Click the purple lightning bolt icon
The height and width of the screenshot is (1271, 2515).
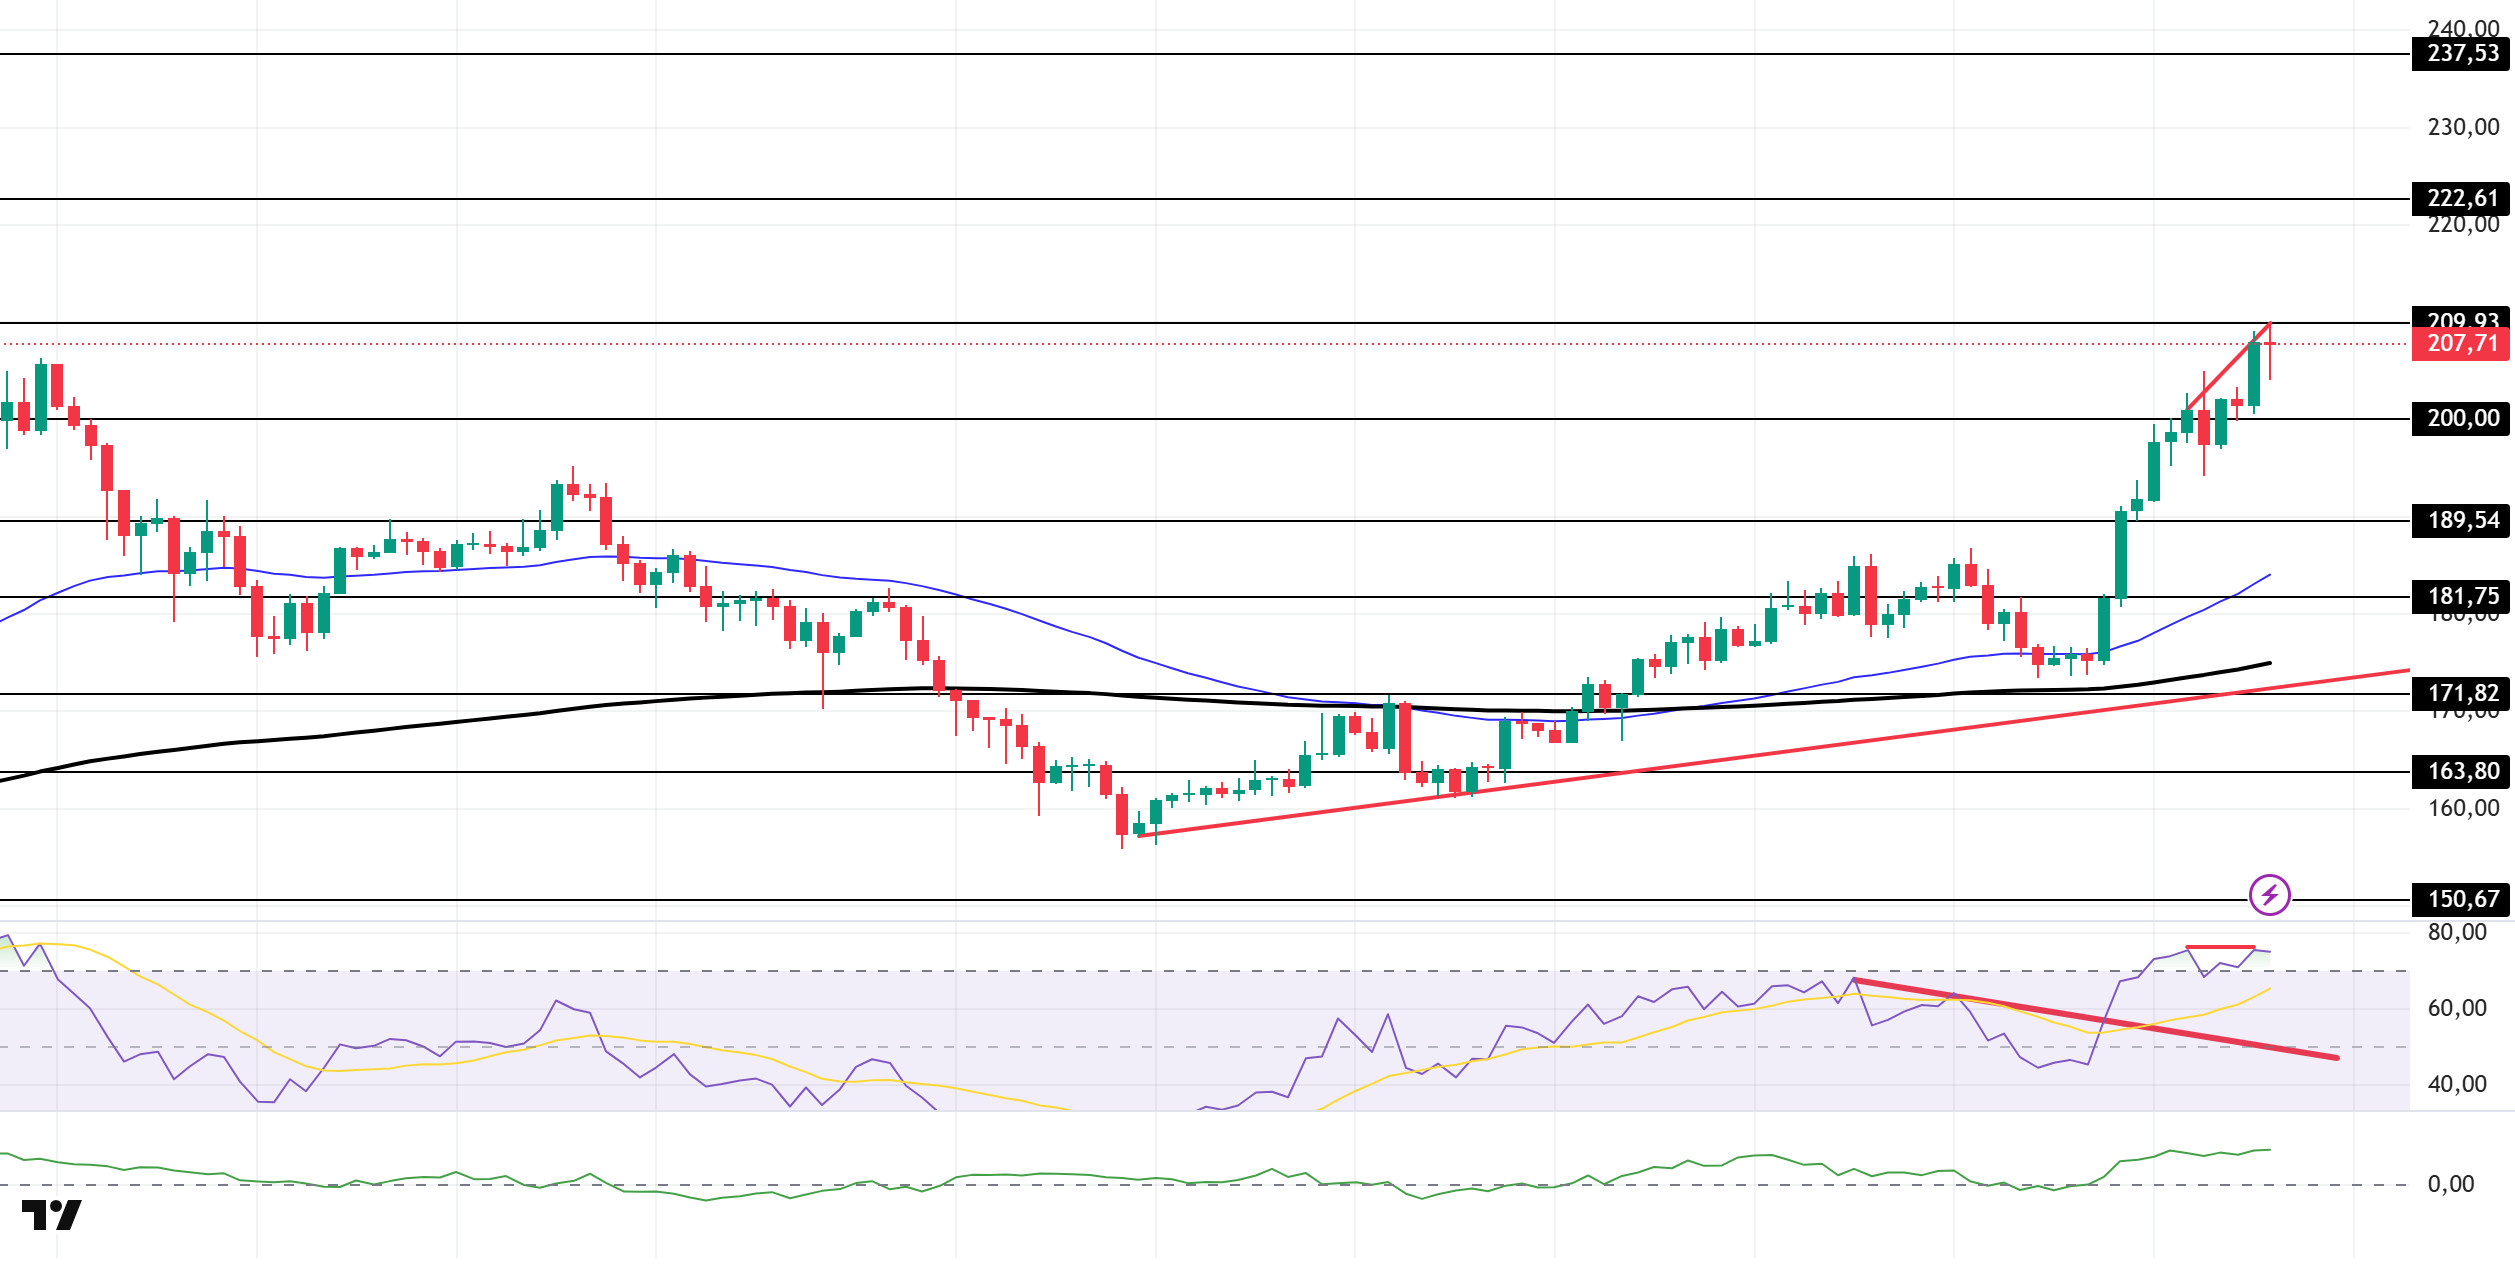pos(2269,894)
